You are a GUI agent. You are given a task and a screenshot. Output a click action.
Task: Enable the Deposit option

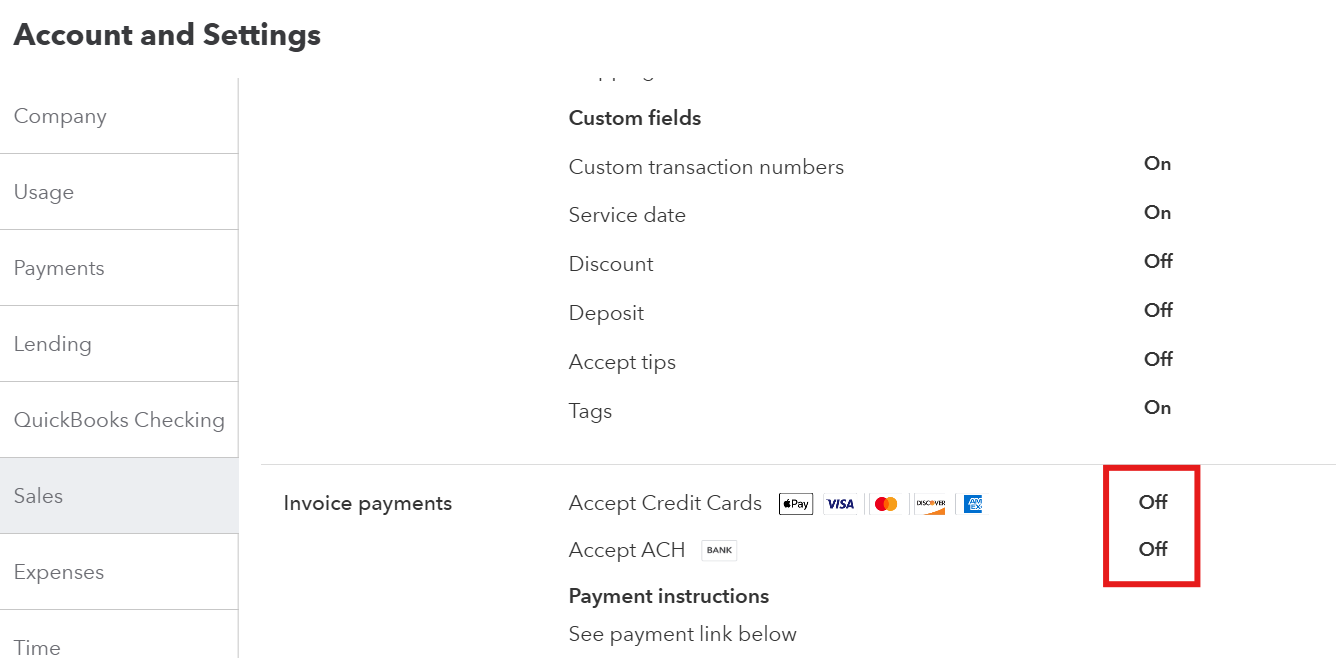pos(1157,310)
